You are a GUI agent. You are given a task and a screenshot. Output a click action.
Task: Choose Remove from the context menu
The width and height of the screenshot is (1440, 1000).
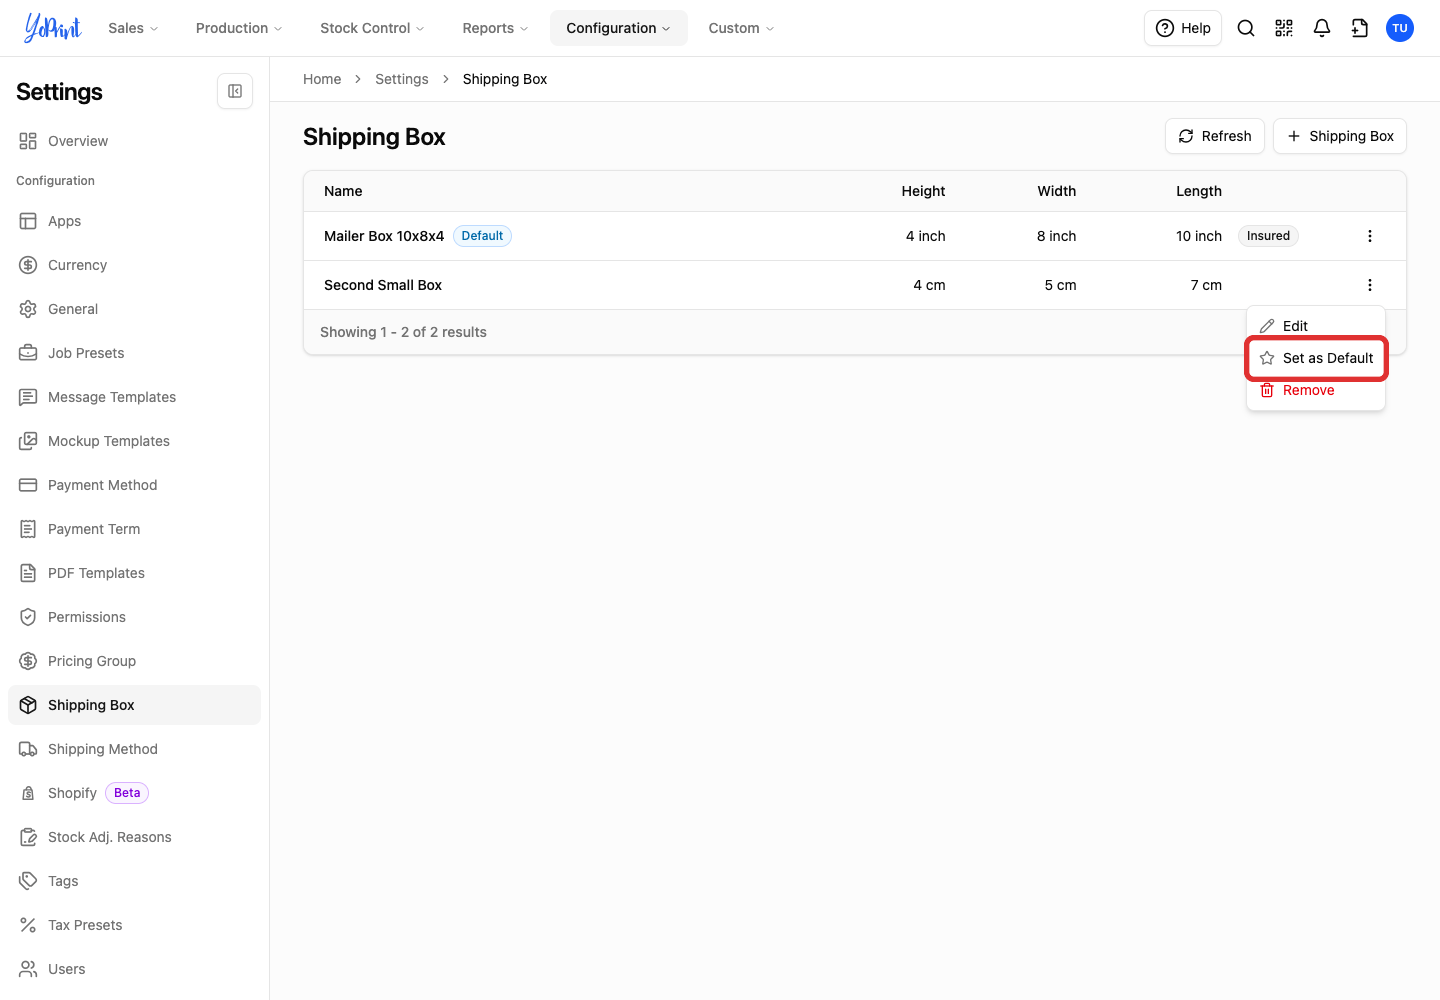[x=1316, y=390]
